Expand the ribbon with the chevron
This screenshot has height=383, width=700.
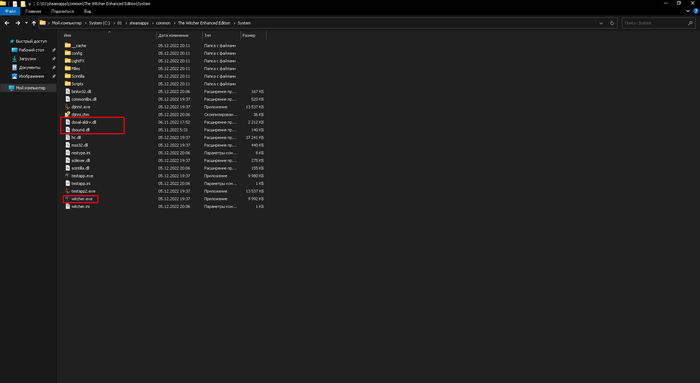(688, 11)
